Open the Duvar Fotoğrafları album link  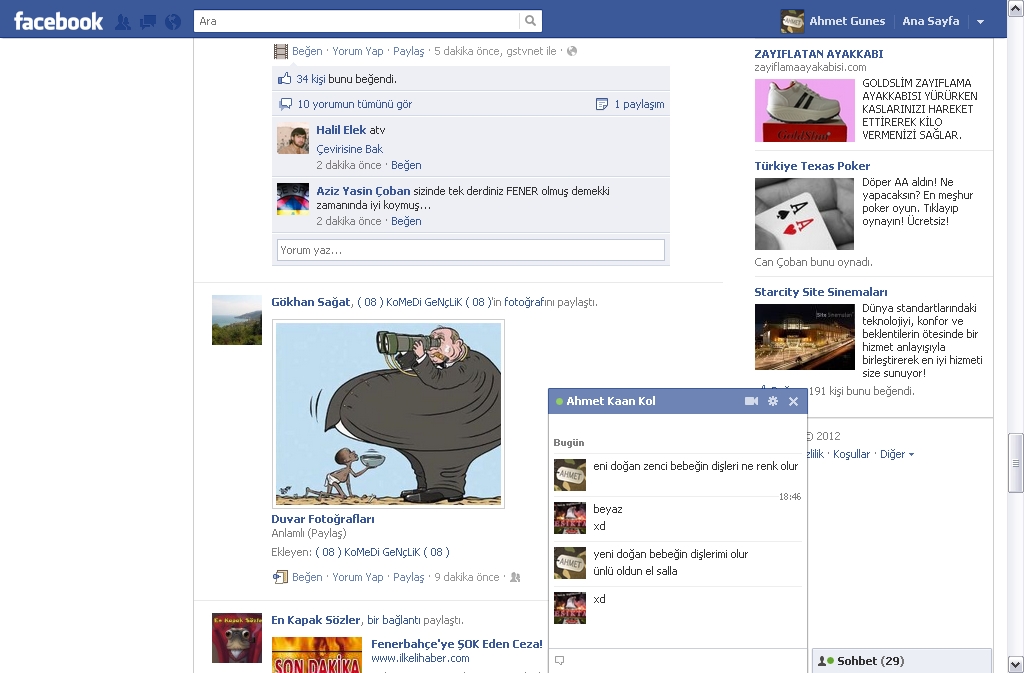323,519
